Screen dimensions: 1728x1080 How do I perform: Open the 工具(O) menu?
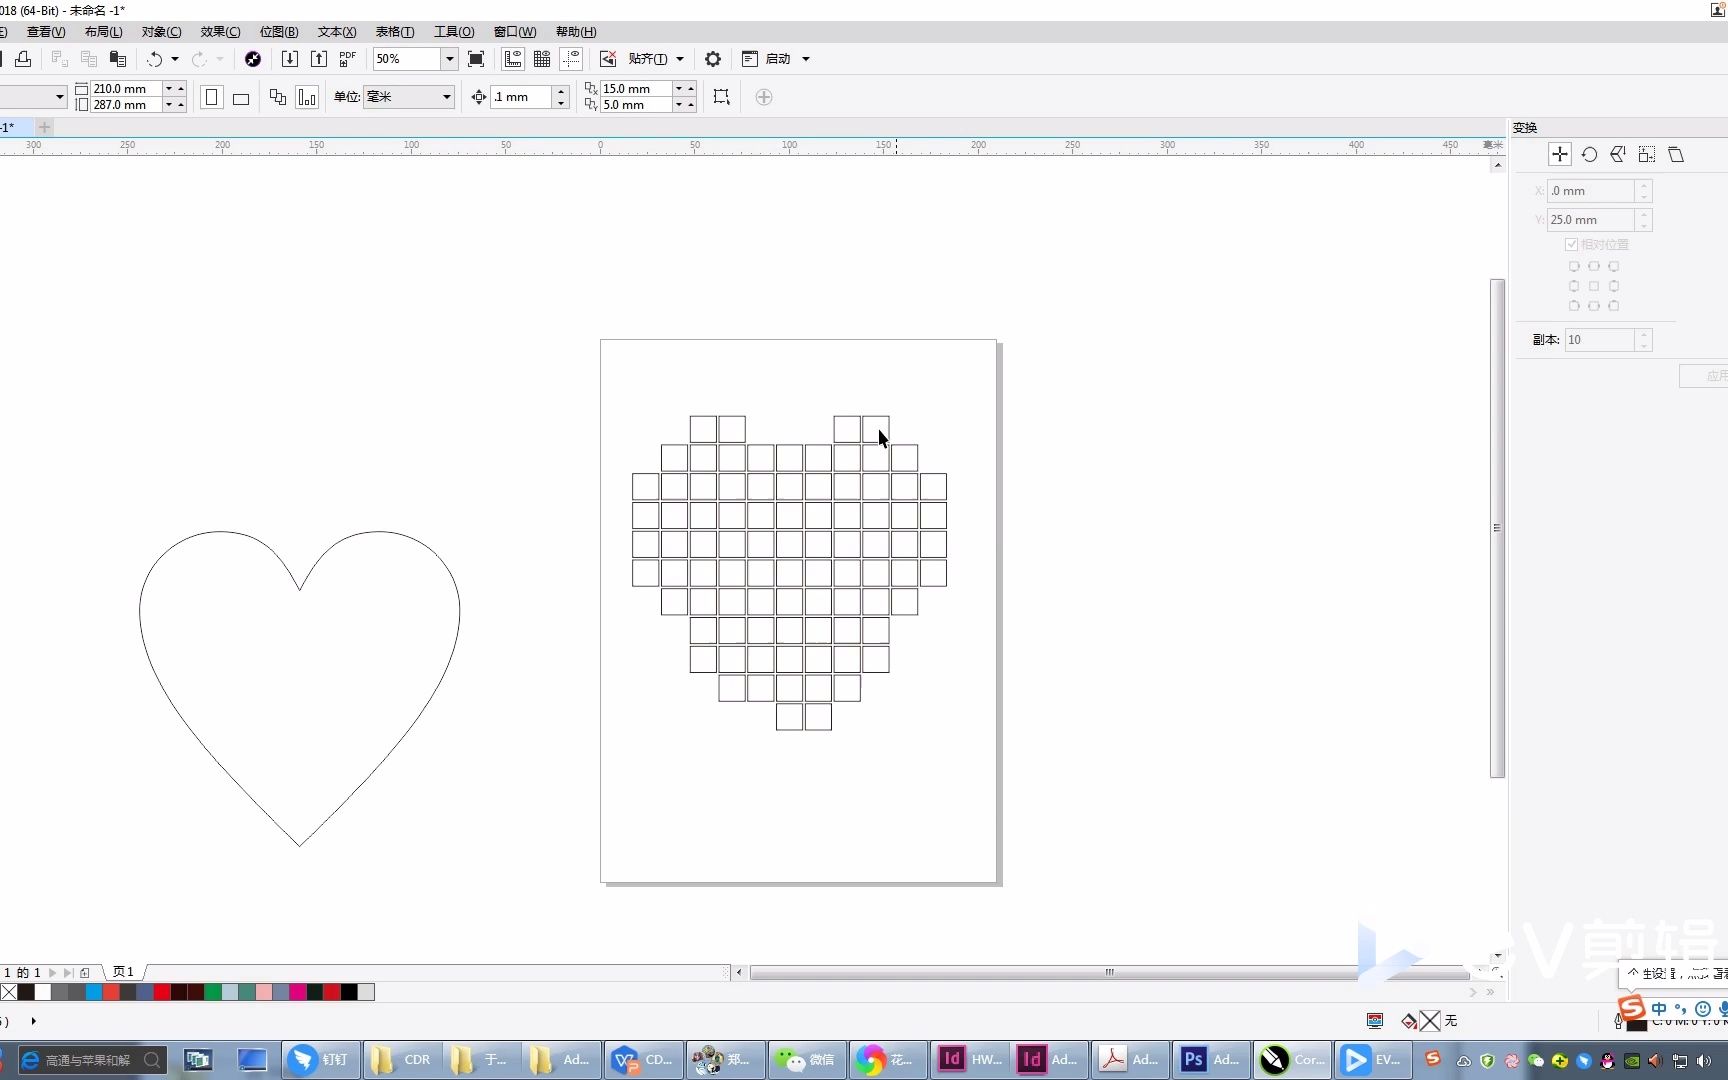coord(454,32)
